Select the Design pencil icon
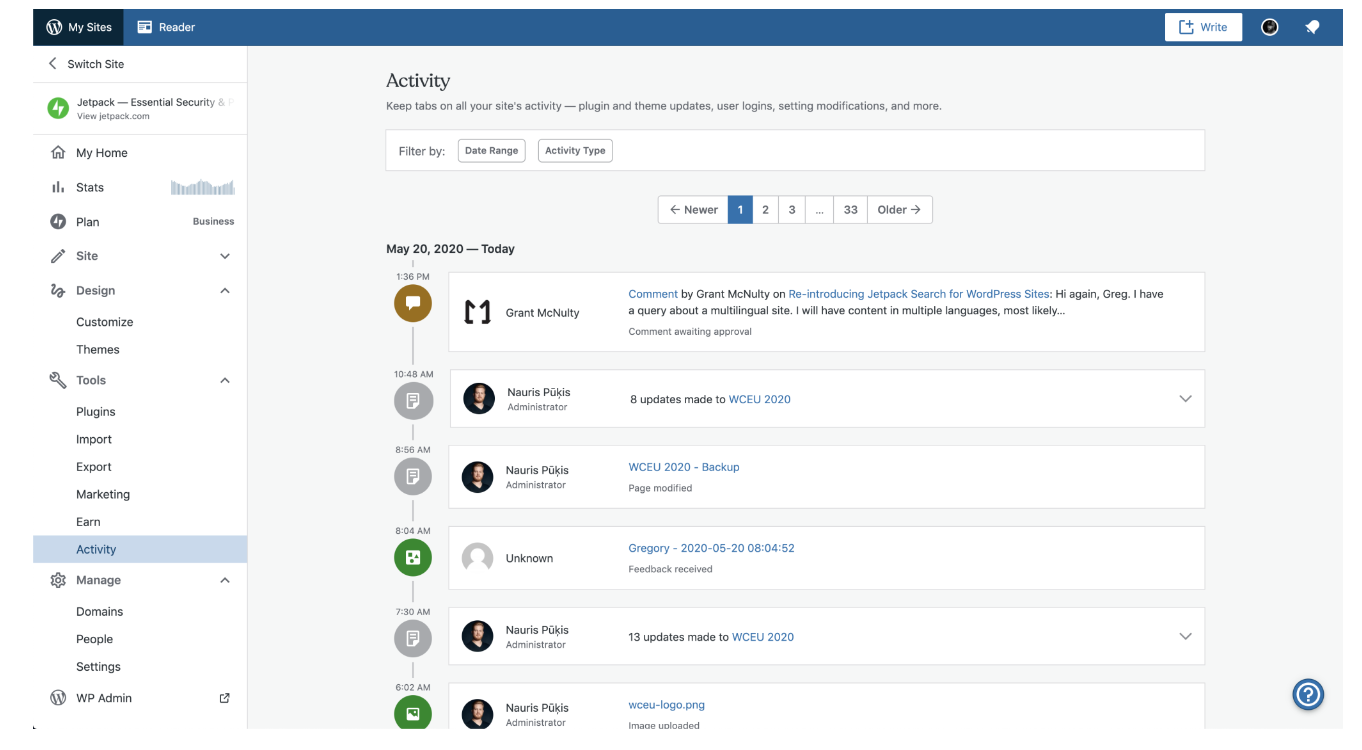Image resolution: width=1362 pixels, height=750 pixels. tap(58, 290)
